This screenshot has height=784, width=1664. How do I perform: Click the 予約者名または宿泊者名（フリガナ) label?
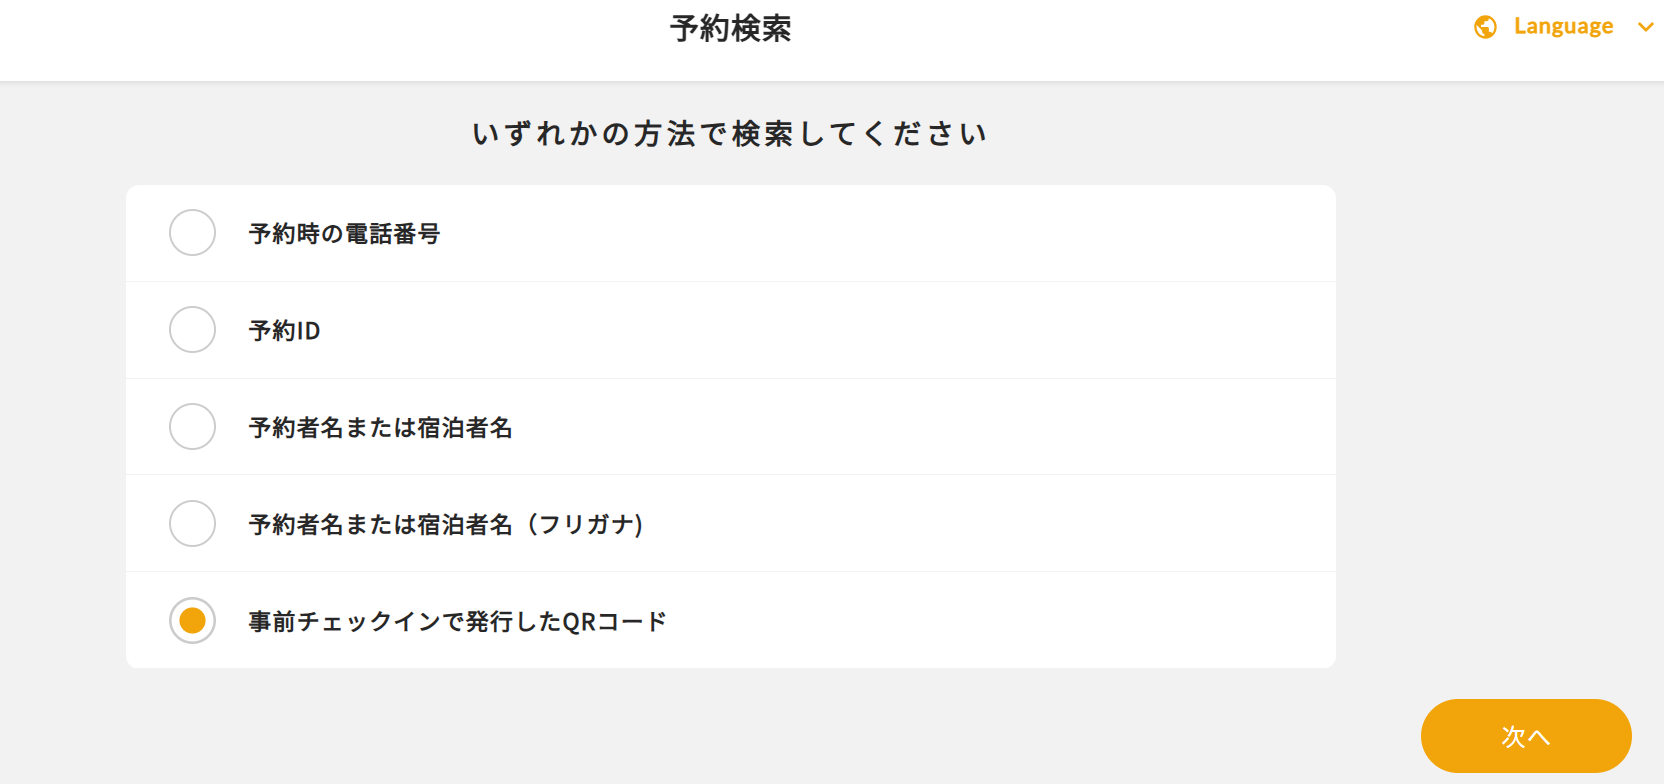445,525
